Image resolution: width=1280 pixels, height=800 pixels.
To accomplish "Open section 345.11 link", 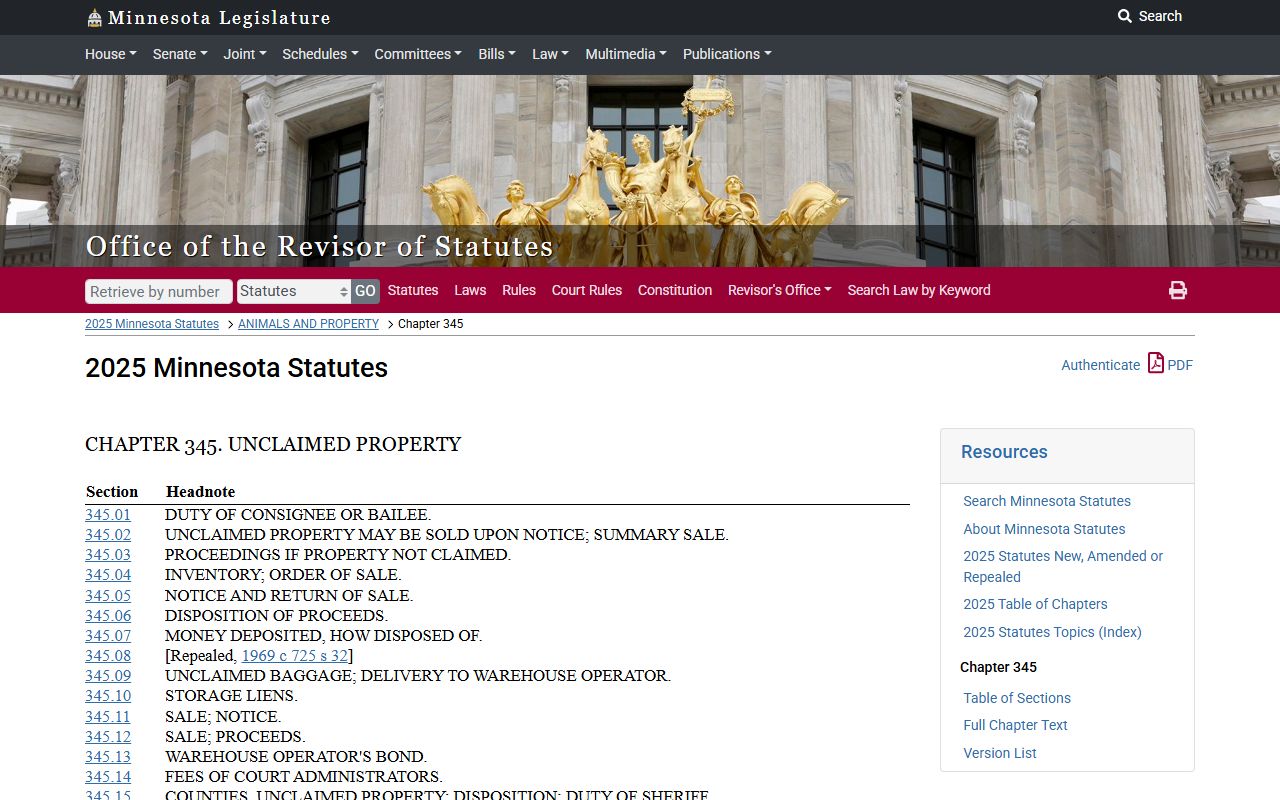I will (108, 717).
